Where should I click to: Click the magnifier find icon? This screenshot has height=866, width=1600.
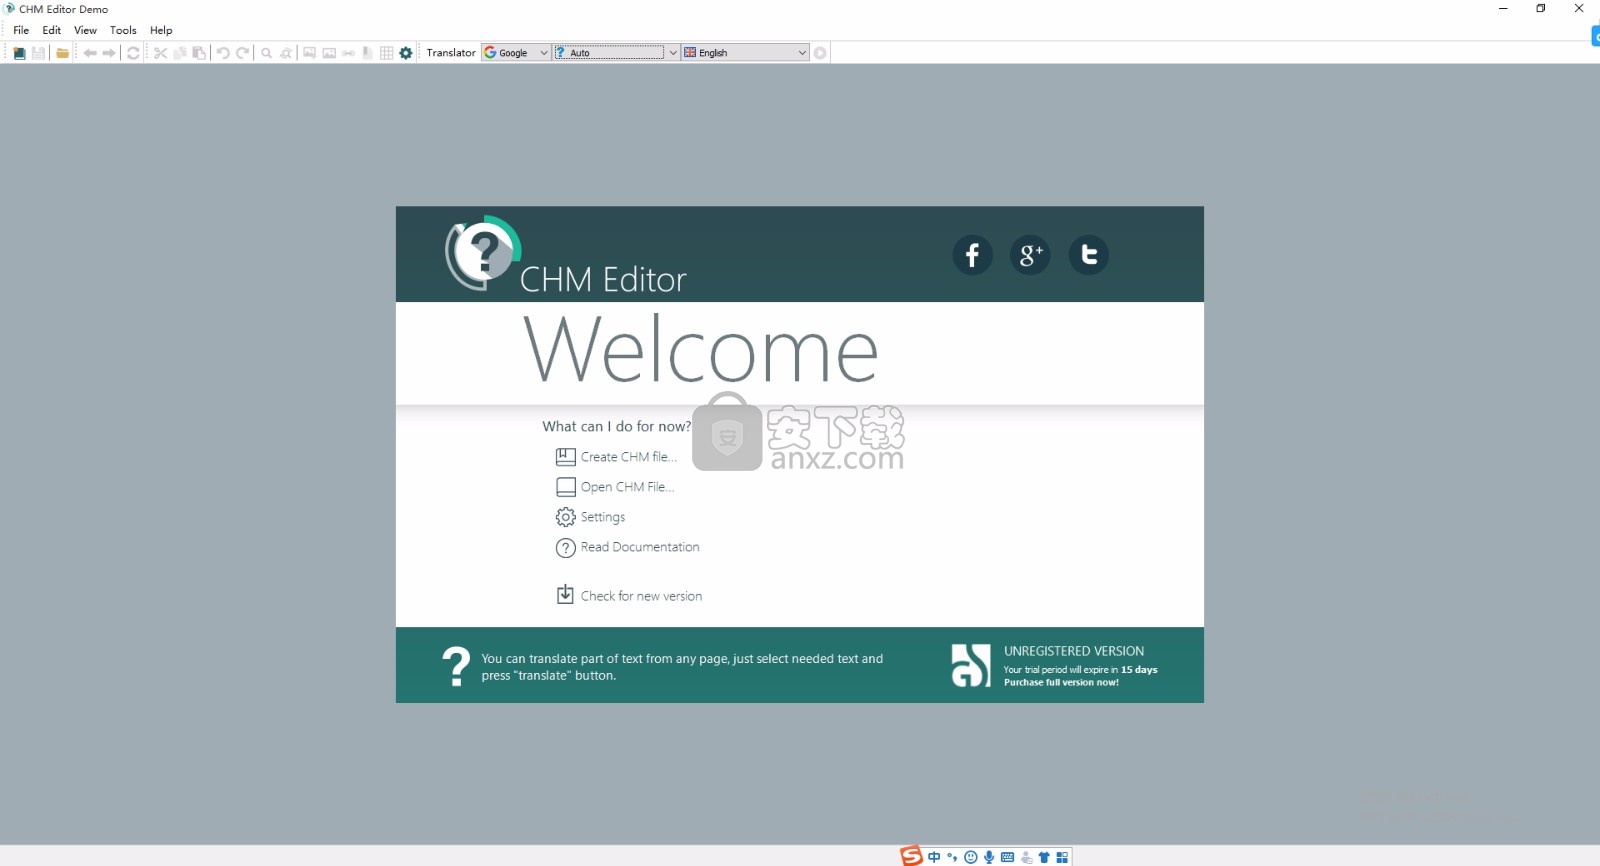point(267,53)
